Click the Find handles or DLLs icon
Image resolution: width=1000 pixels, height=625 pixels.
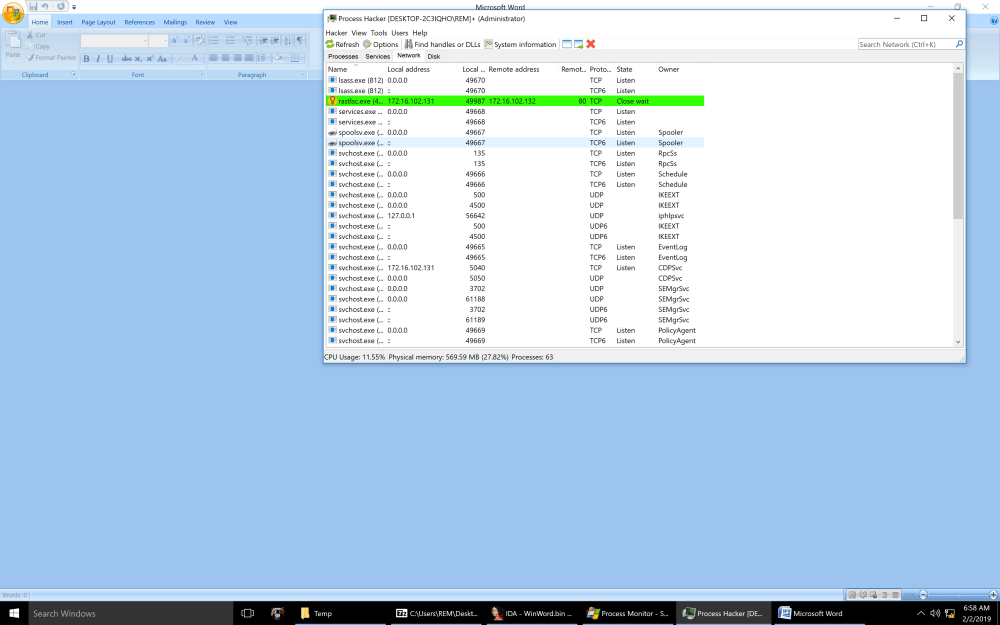point(409,44)
